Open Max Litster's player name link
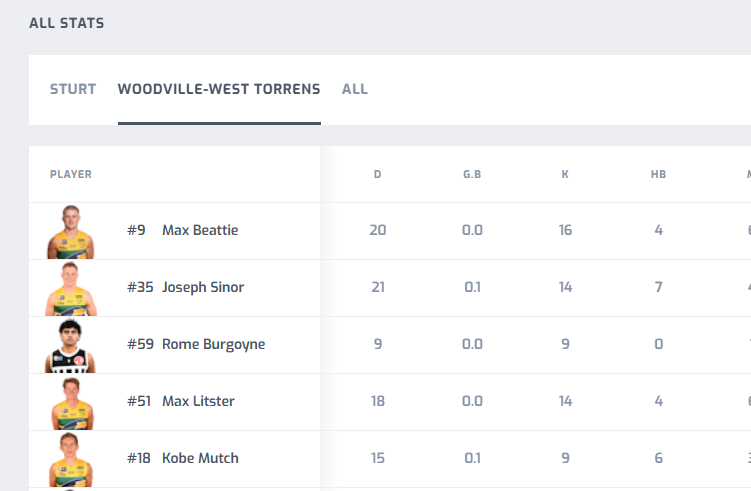Viewport: 751px width, 491px height. coord(198,401)
